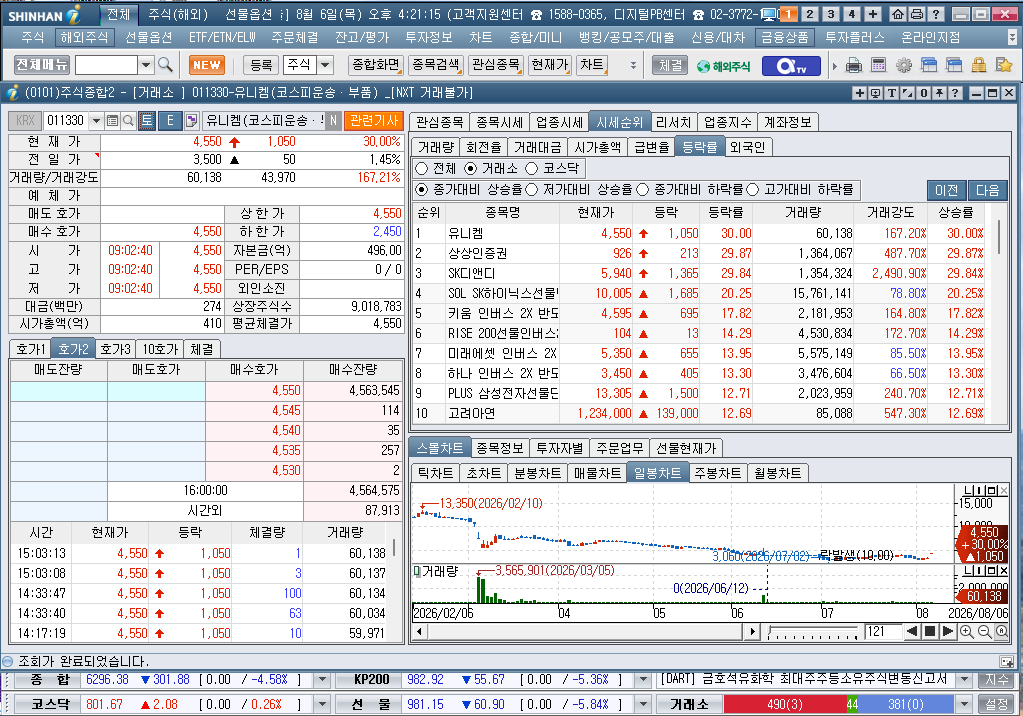Image resolution: width=1023 pixels, height=716 pixels.
Task: Click the printer icon in the top toolbar
Action: (x=853, y=65)
